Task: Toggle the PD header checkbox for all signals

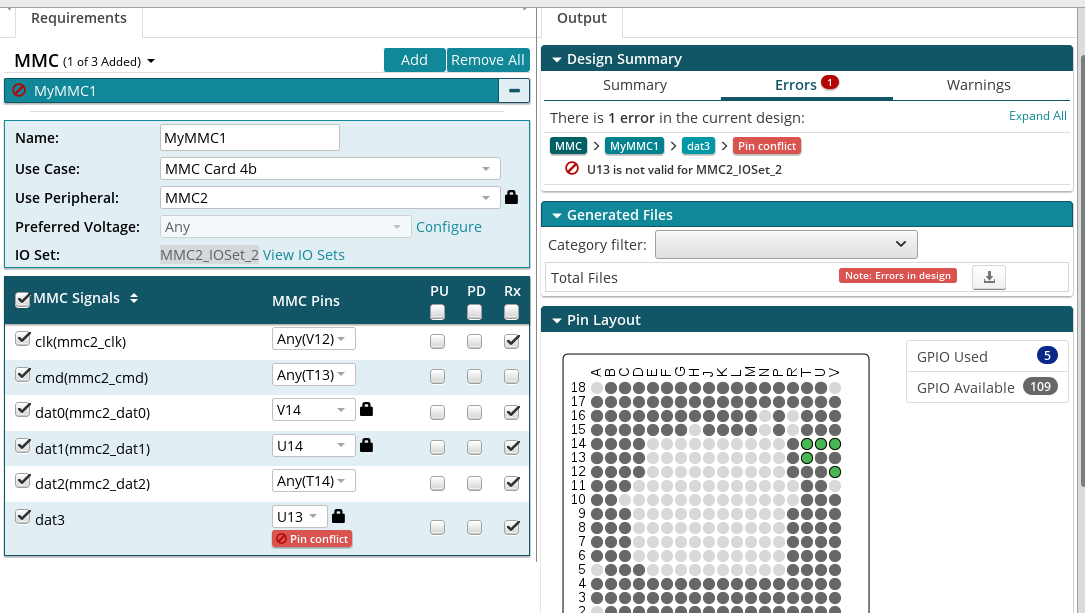Action: tap(474, 313)
